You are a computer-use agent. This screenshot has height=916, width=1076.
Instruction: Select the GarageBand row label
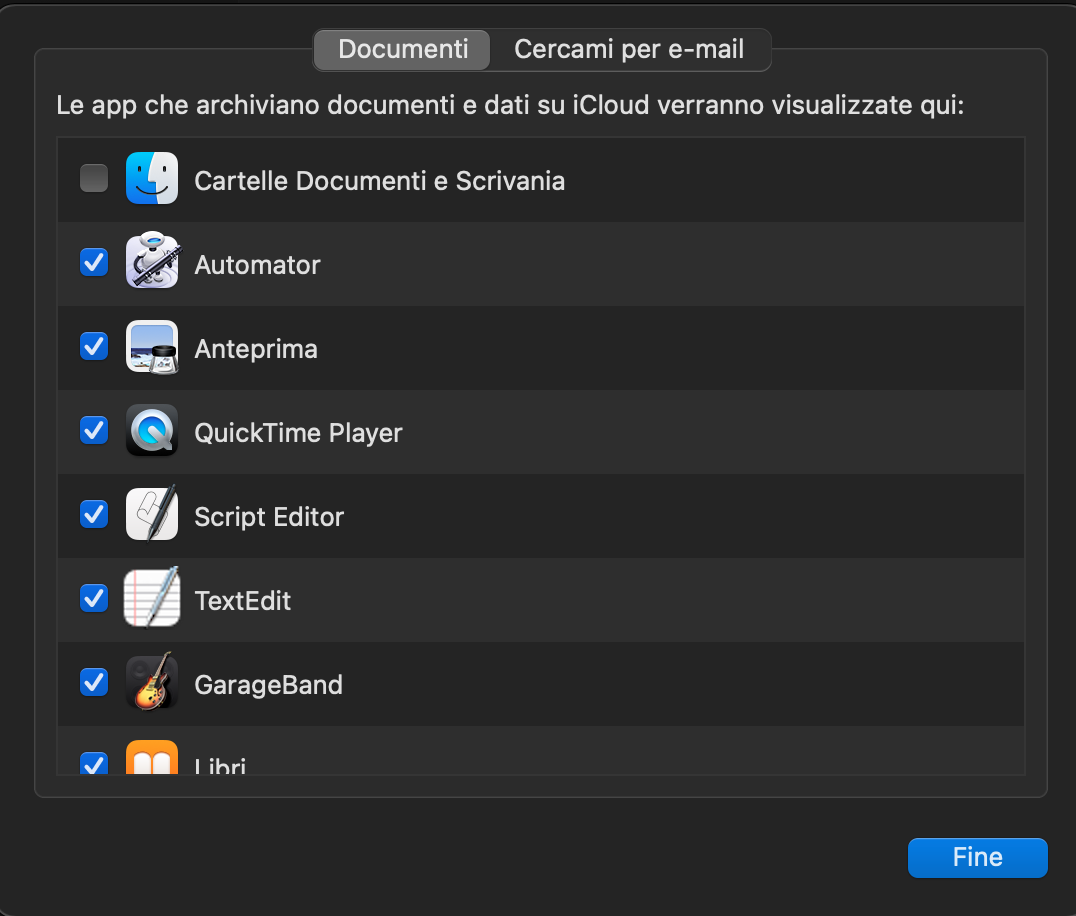pyautogui.click(x=268, y=685)
